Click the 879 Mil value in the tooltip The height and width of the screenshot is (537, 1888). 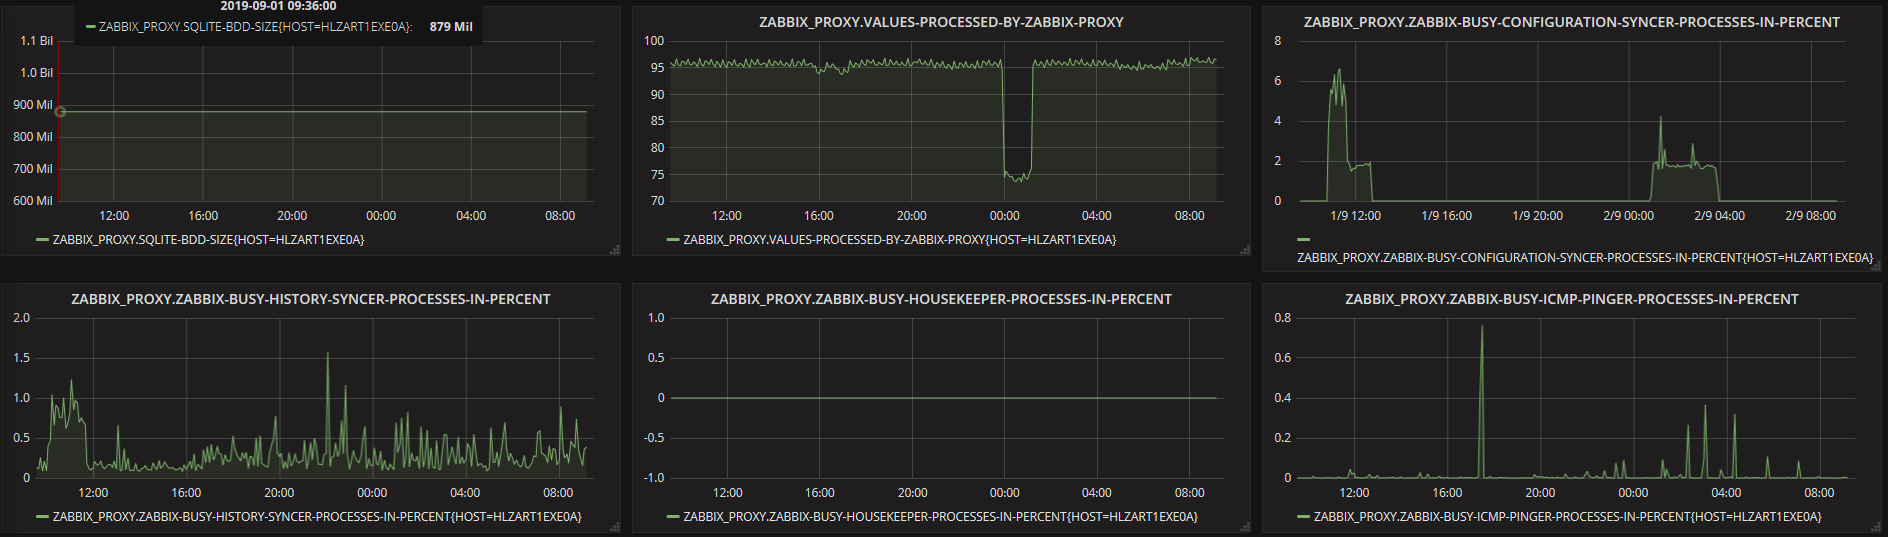pyautogui.click(x=451, y=27)
